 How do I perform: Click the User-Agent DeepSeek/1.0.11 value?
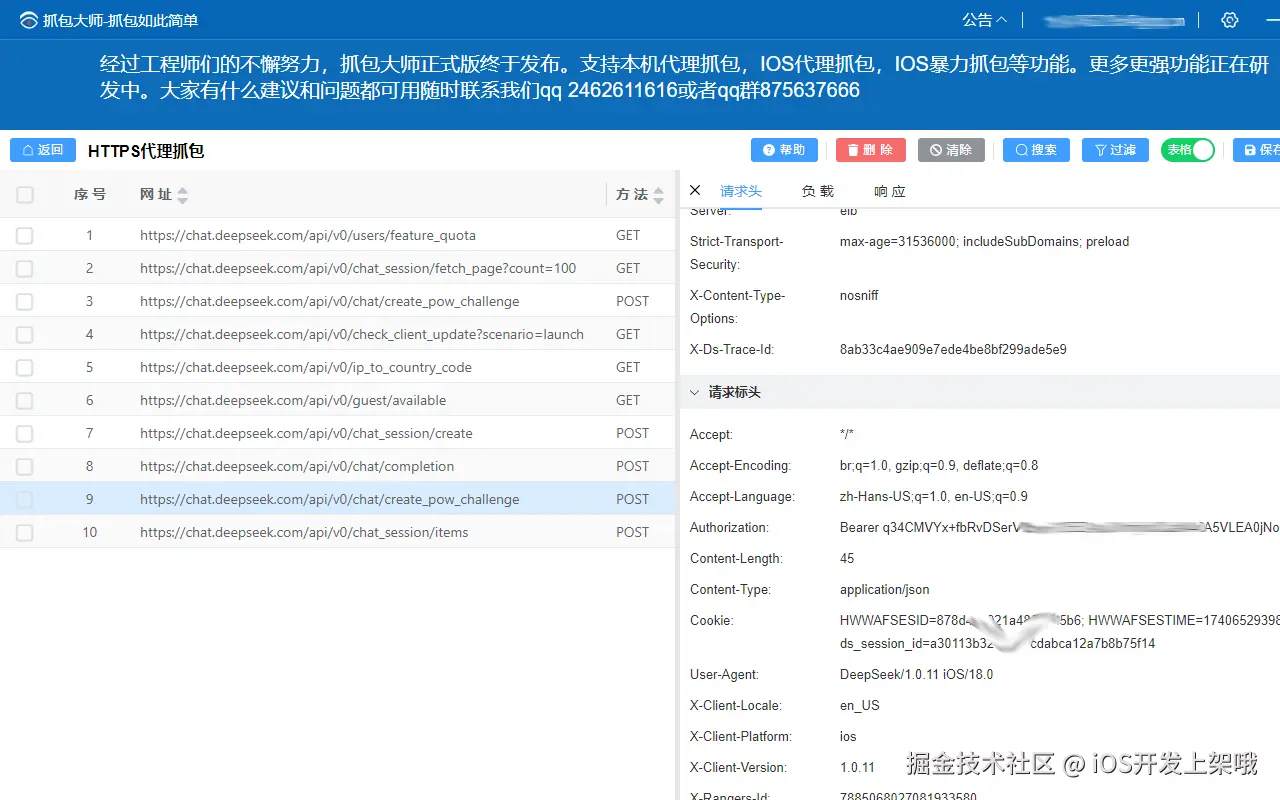coord(917,675)
